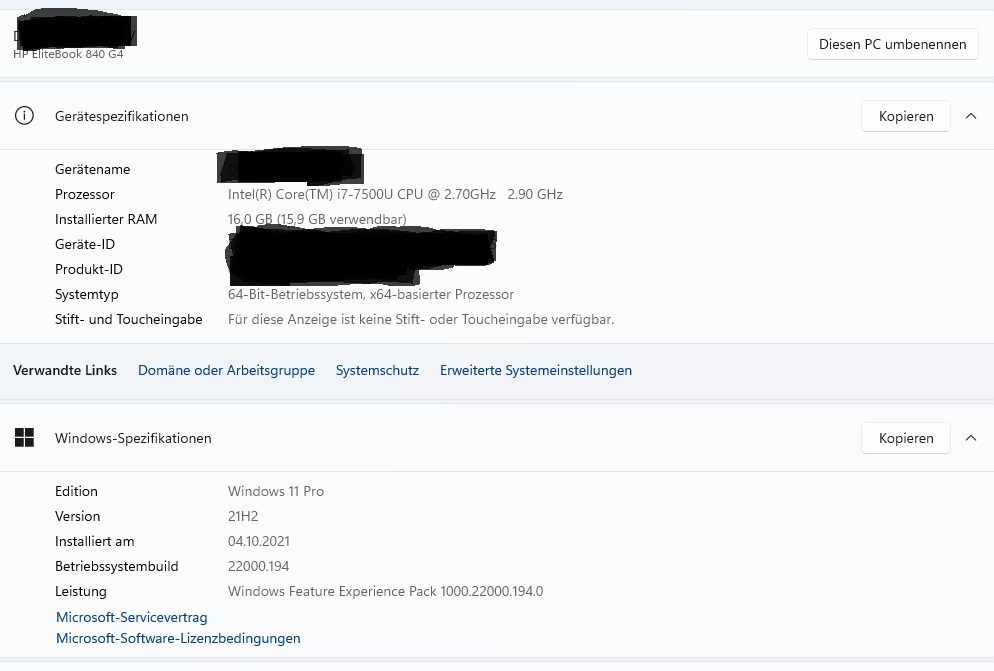Copy Windows specs with Kopieren button
Image resolution: width=994 pixels, height=671 pixels.
[x=906, y=438]
